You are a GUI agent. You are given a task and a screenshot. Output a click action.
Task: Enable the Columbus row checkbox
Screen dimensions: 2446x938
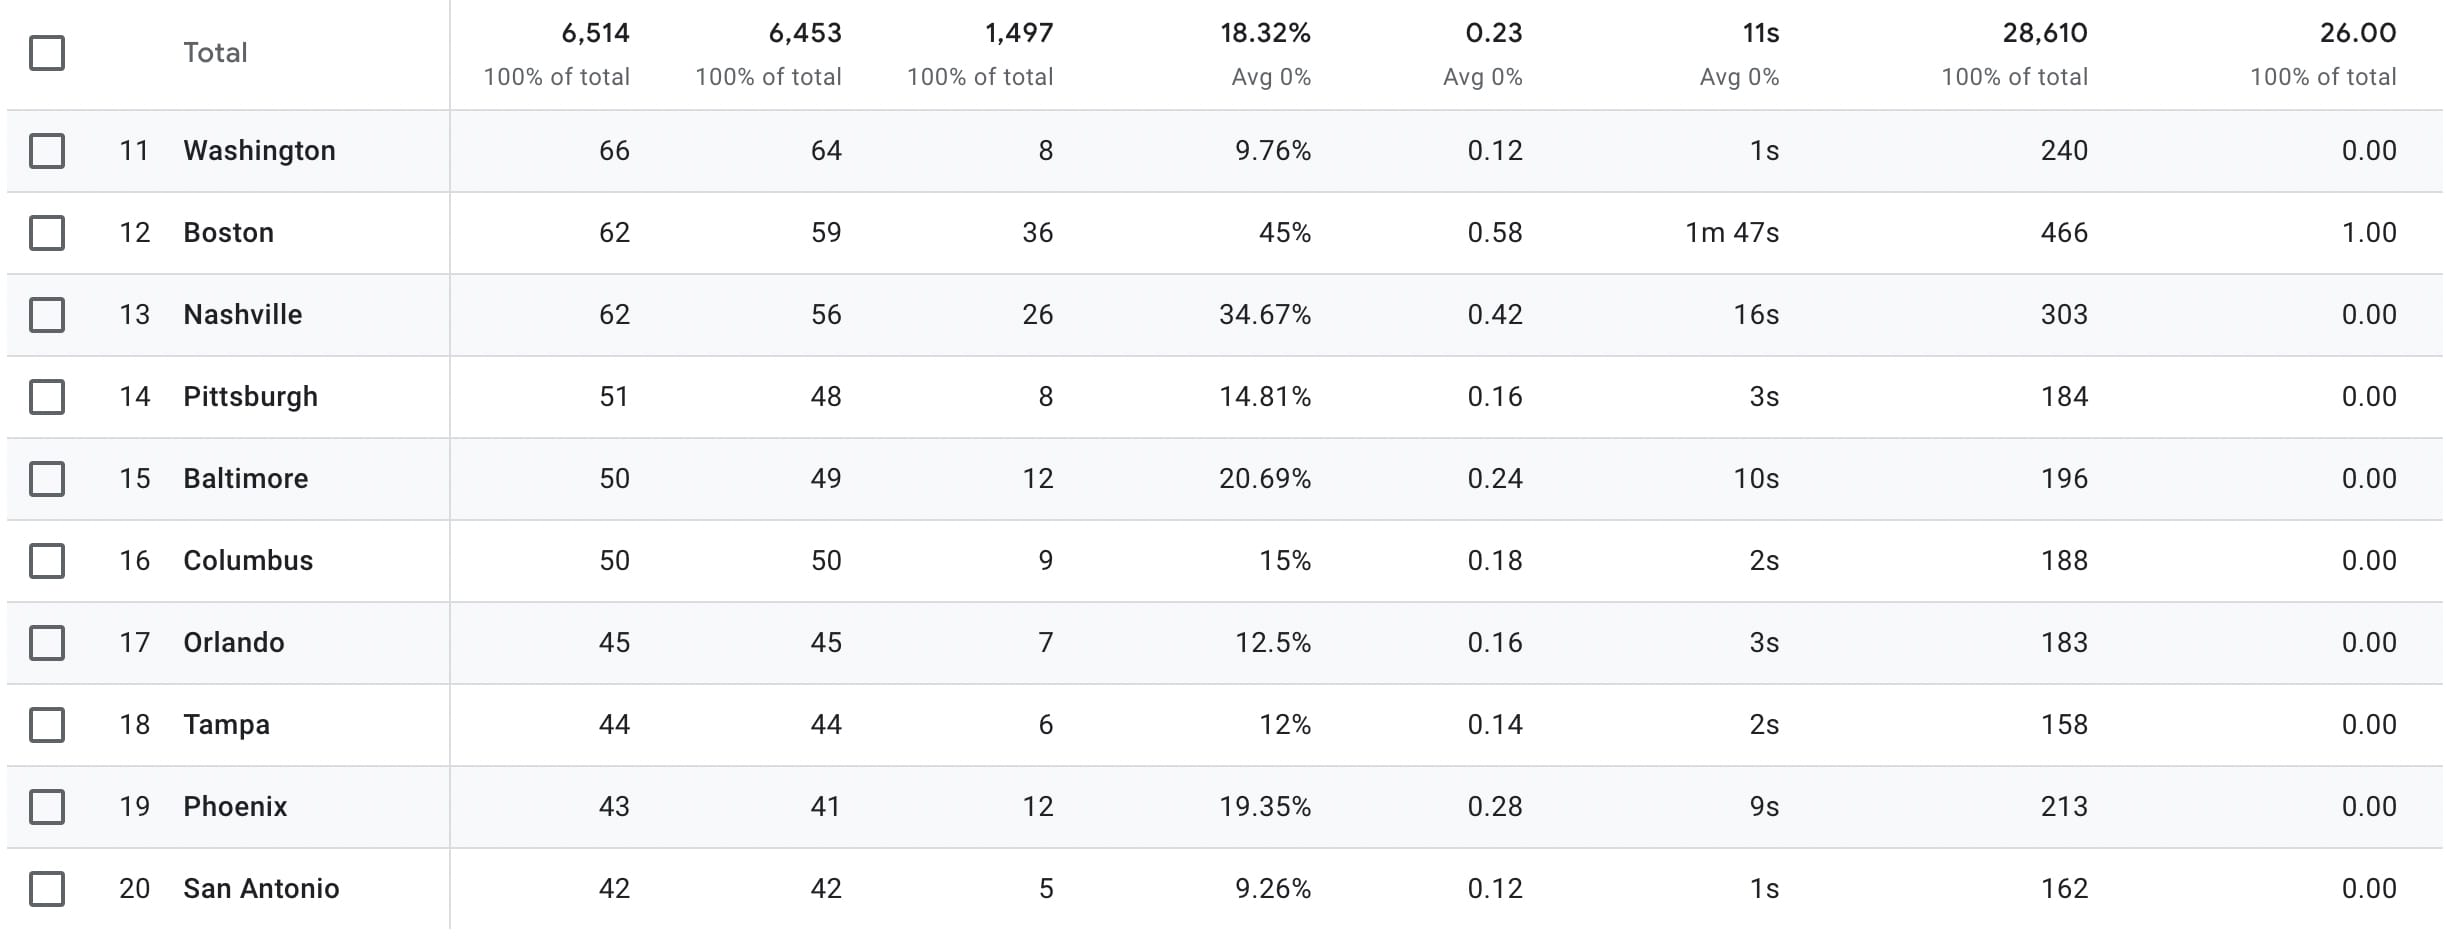(x=47, y=561)
